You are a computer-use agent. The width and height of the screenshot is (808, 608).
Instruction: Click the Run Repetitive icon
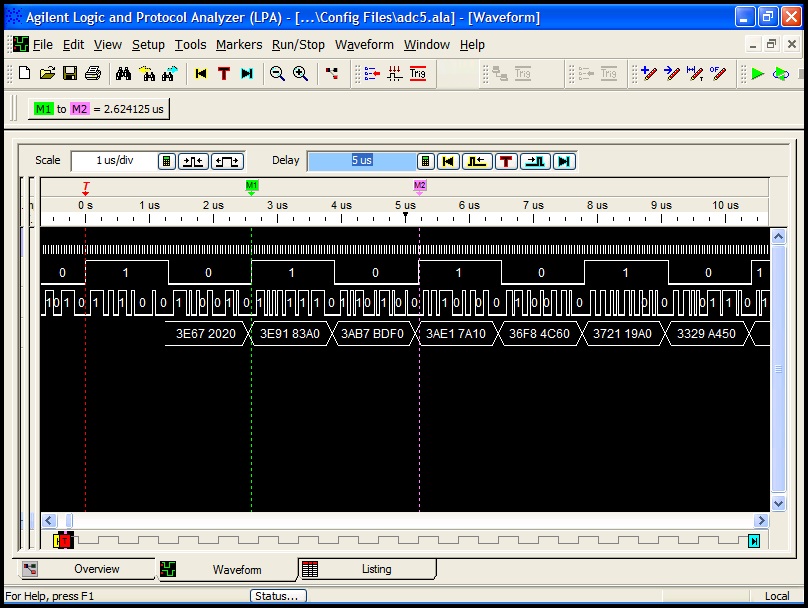781,73
